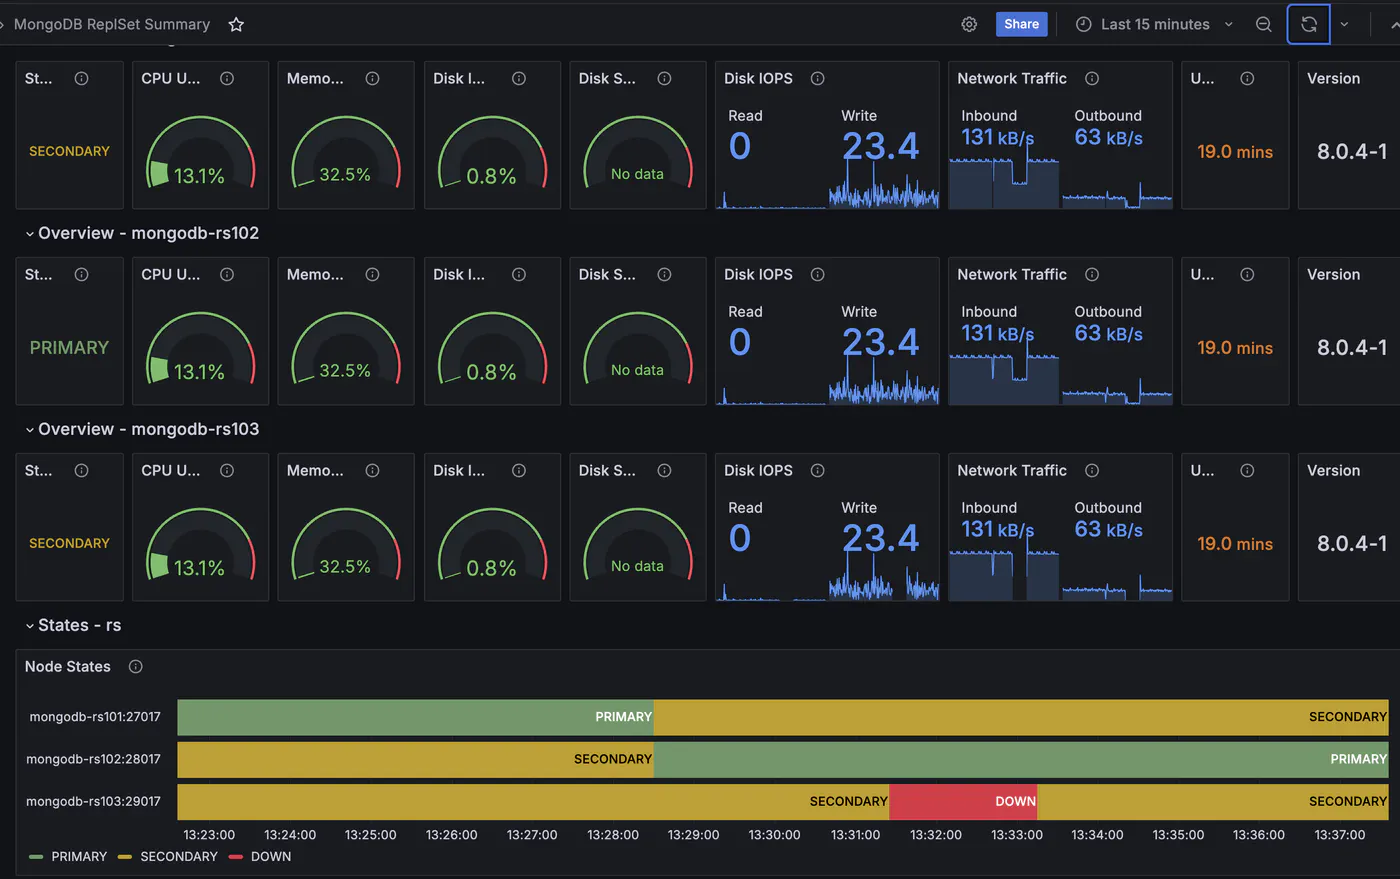Show info icon of rs103 Memory panel

tap(372, 470)
